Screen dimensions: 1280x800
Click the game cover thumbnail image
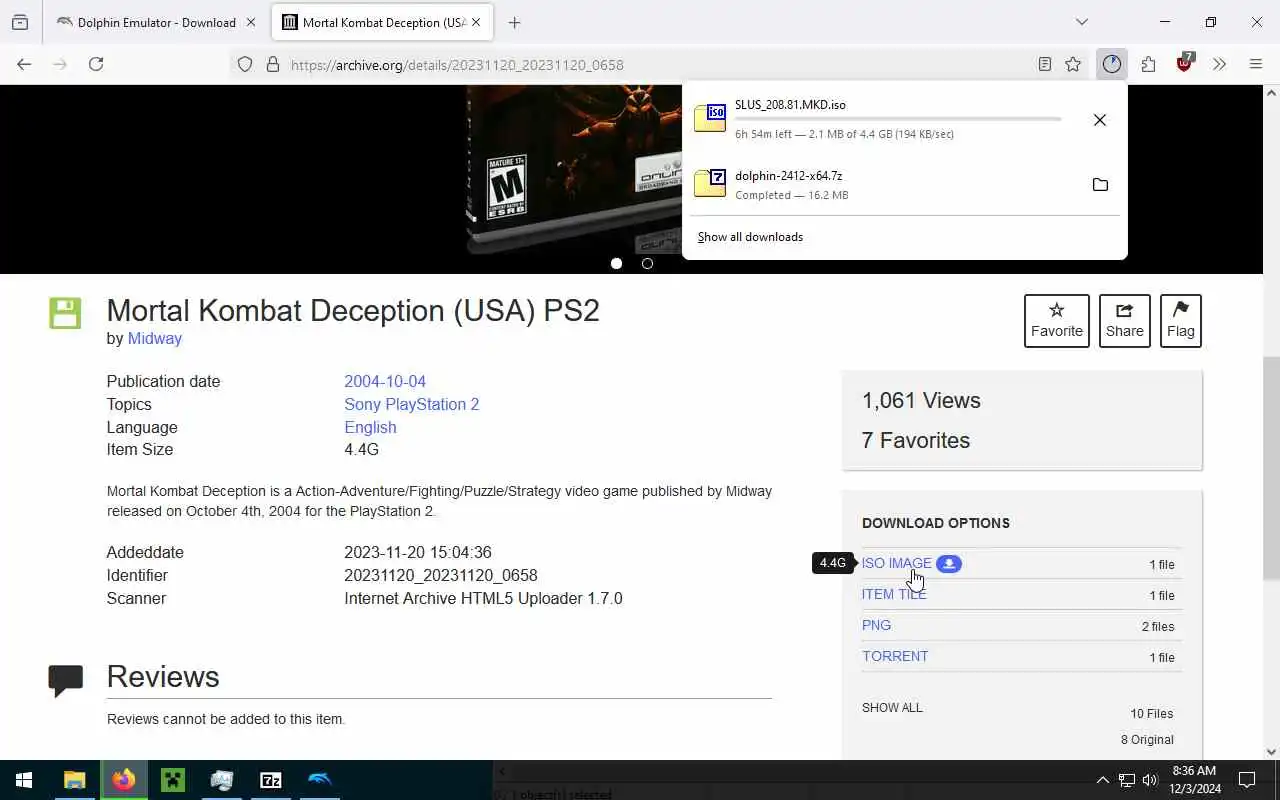[x=575, y=170]
